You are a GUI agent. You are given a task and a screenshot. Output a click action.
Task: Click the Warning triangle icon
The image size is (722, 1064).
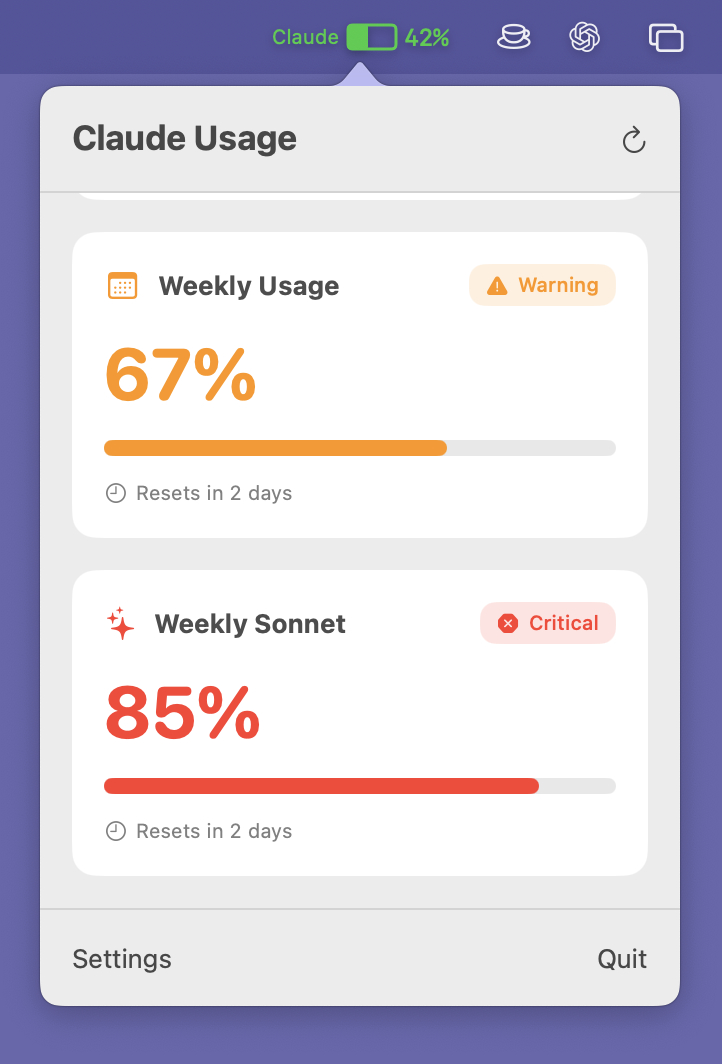click(x=497, y=286)
